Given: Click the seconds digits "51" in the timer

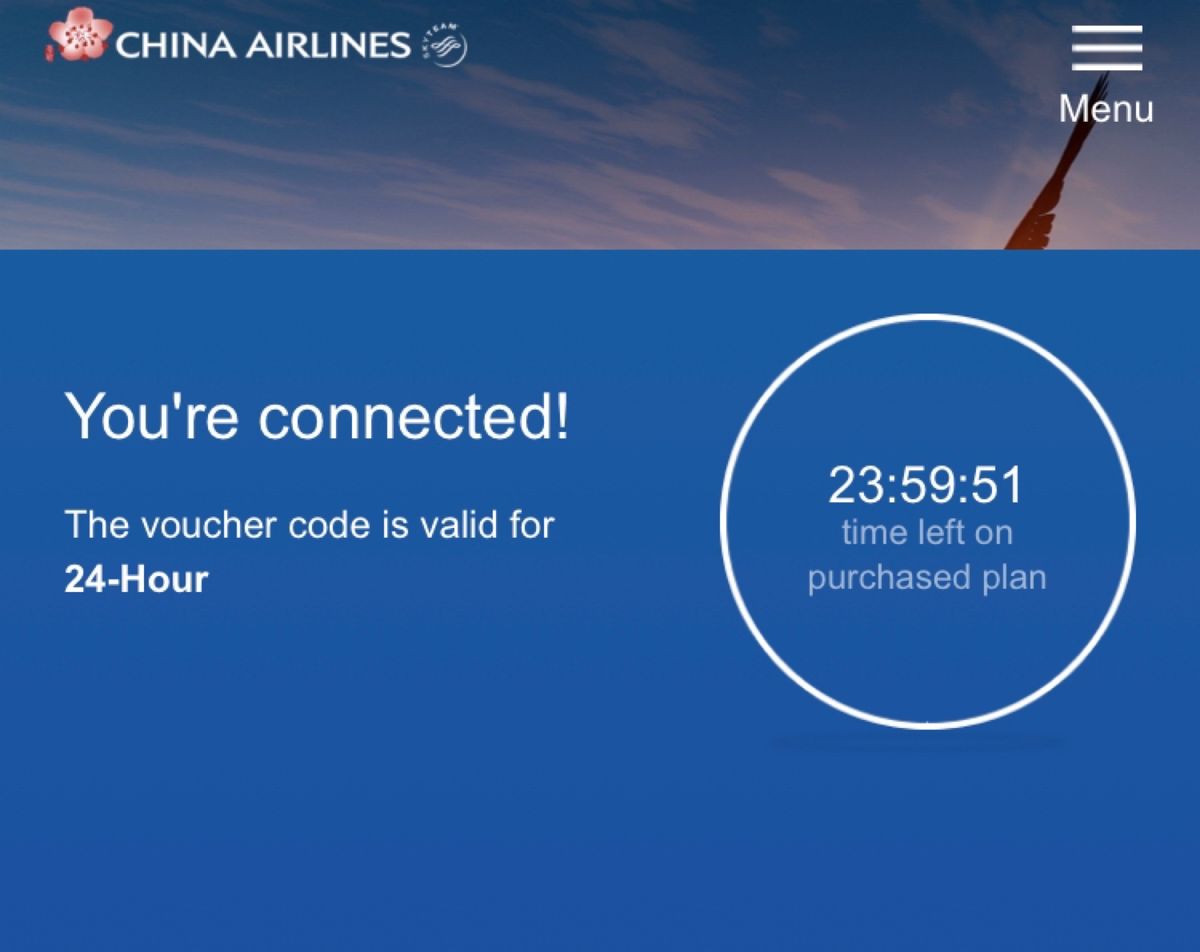Looking at the screenshot, I should 998,486.
